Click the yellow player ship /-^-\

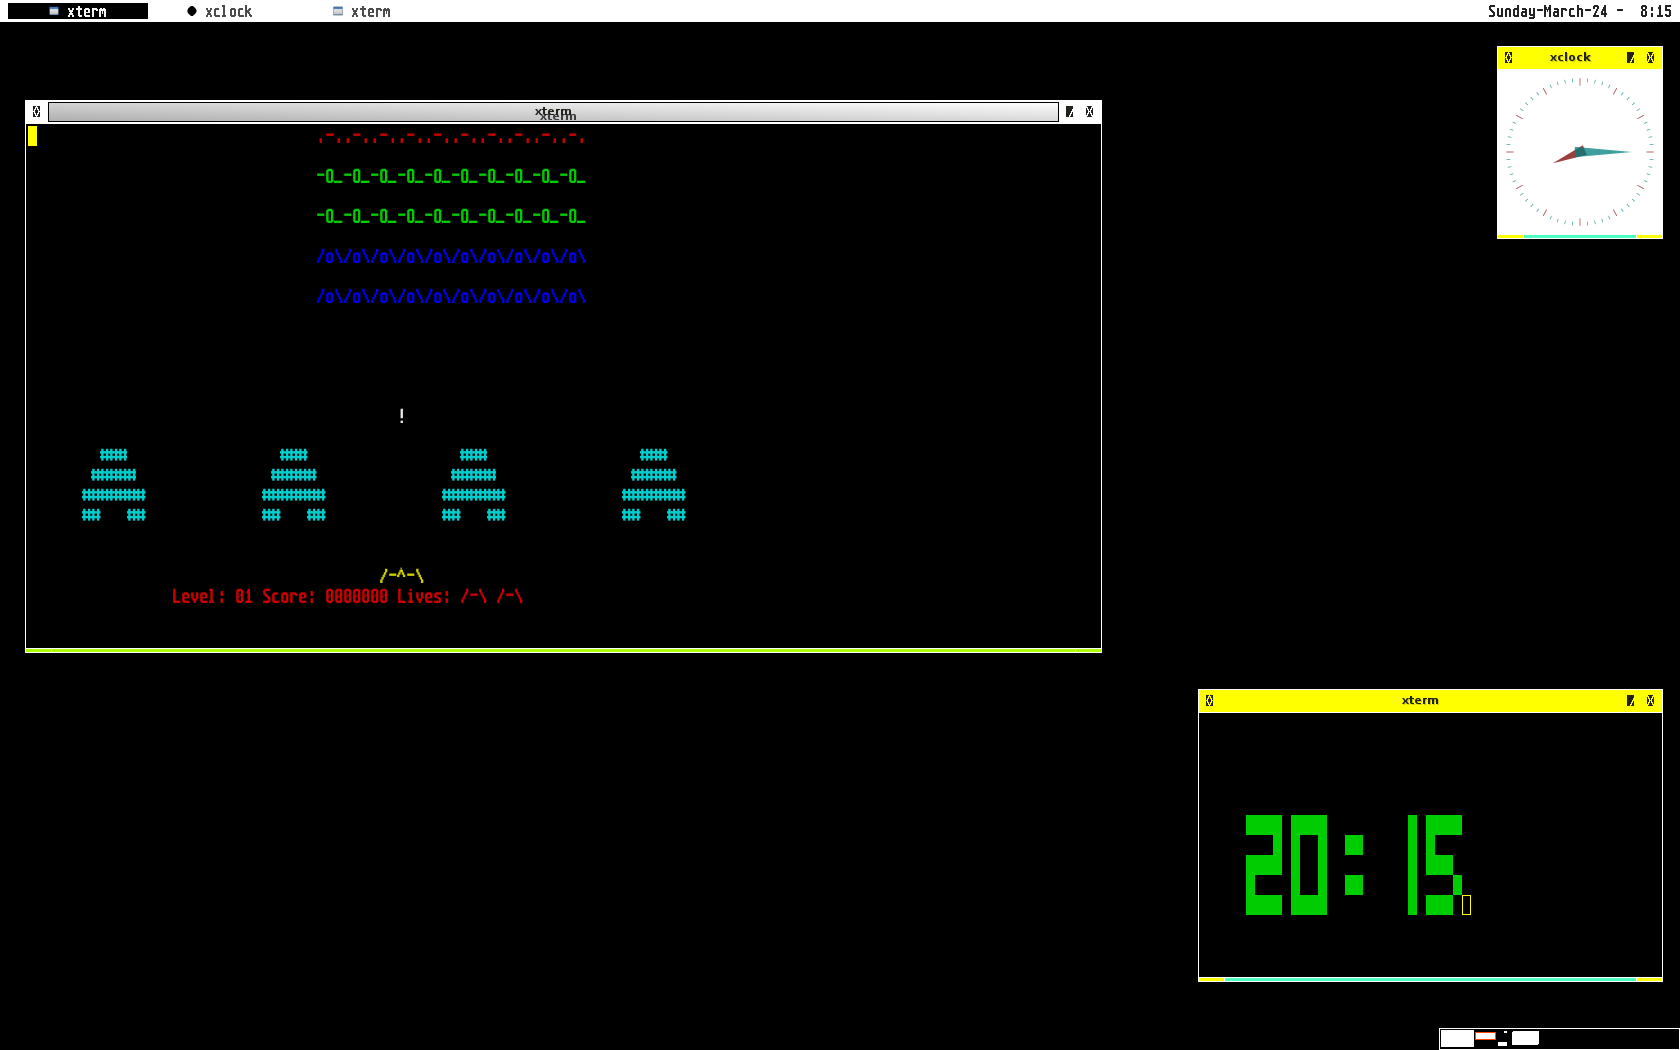(x=402, y=575)
